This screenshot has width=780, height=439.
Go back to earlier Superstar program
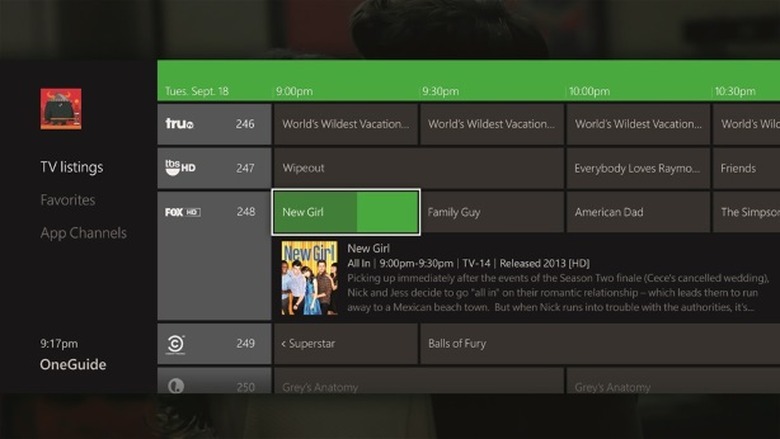click(345, 344)
